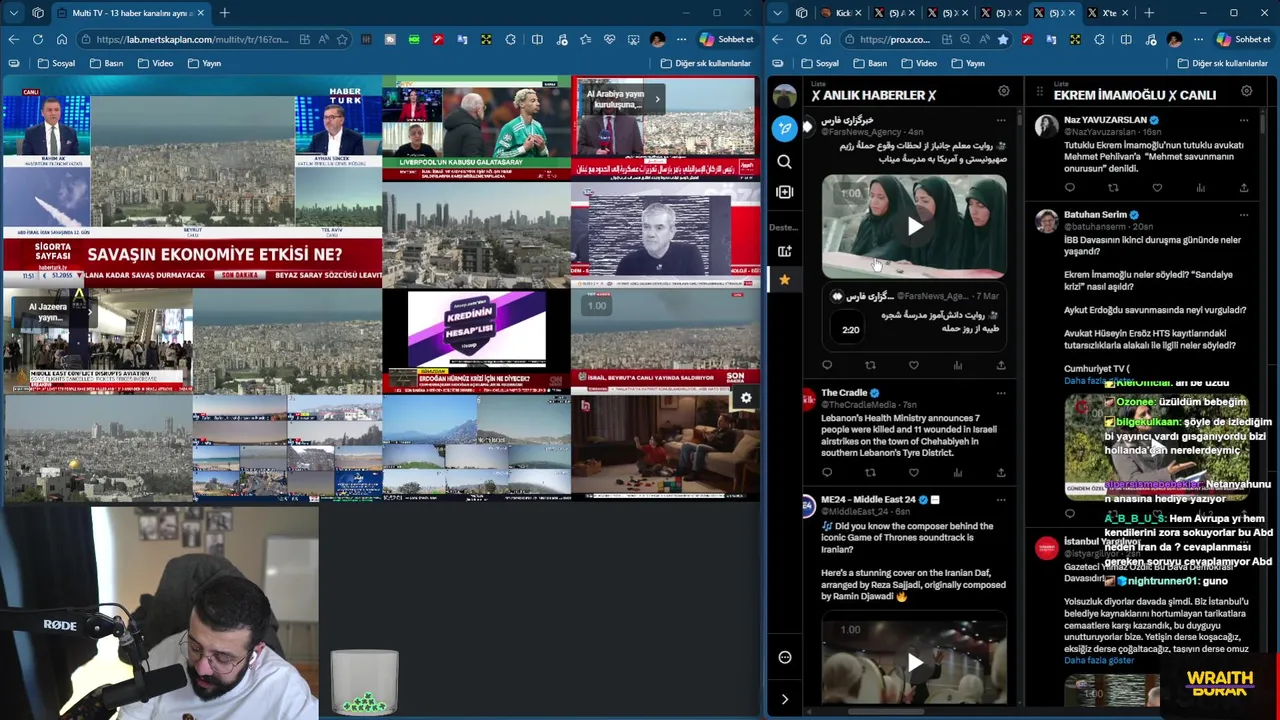Open The Cradle profile name
The height and width of the screenshot is (720, 1280).
tap(844, 393)
